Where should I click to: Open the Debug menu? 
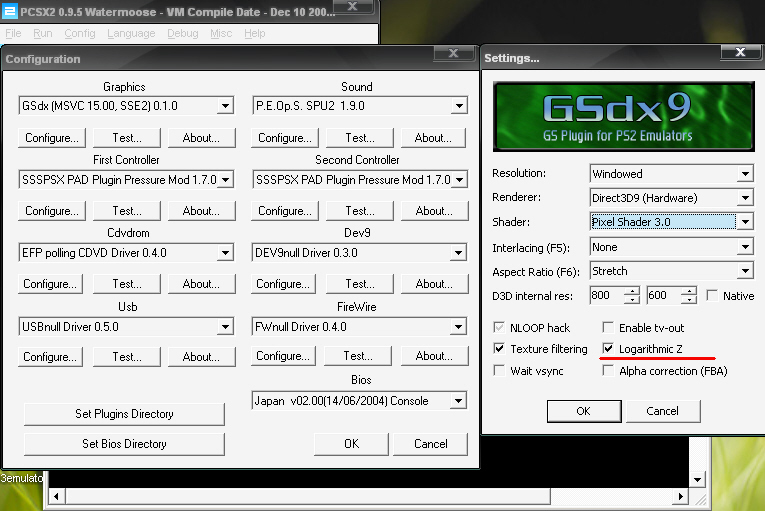click(182, 33)
